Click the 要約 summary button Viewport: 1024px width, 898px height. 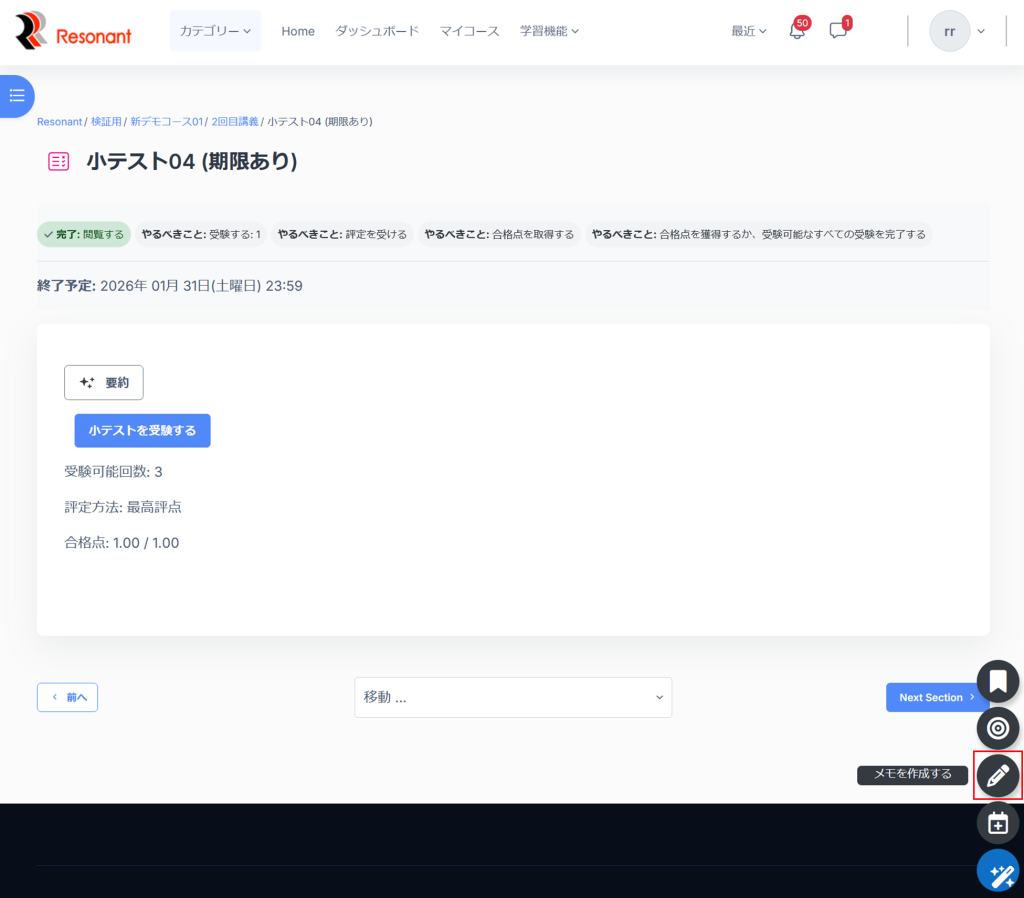click(x=104, y=382)
